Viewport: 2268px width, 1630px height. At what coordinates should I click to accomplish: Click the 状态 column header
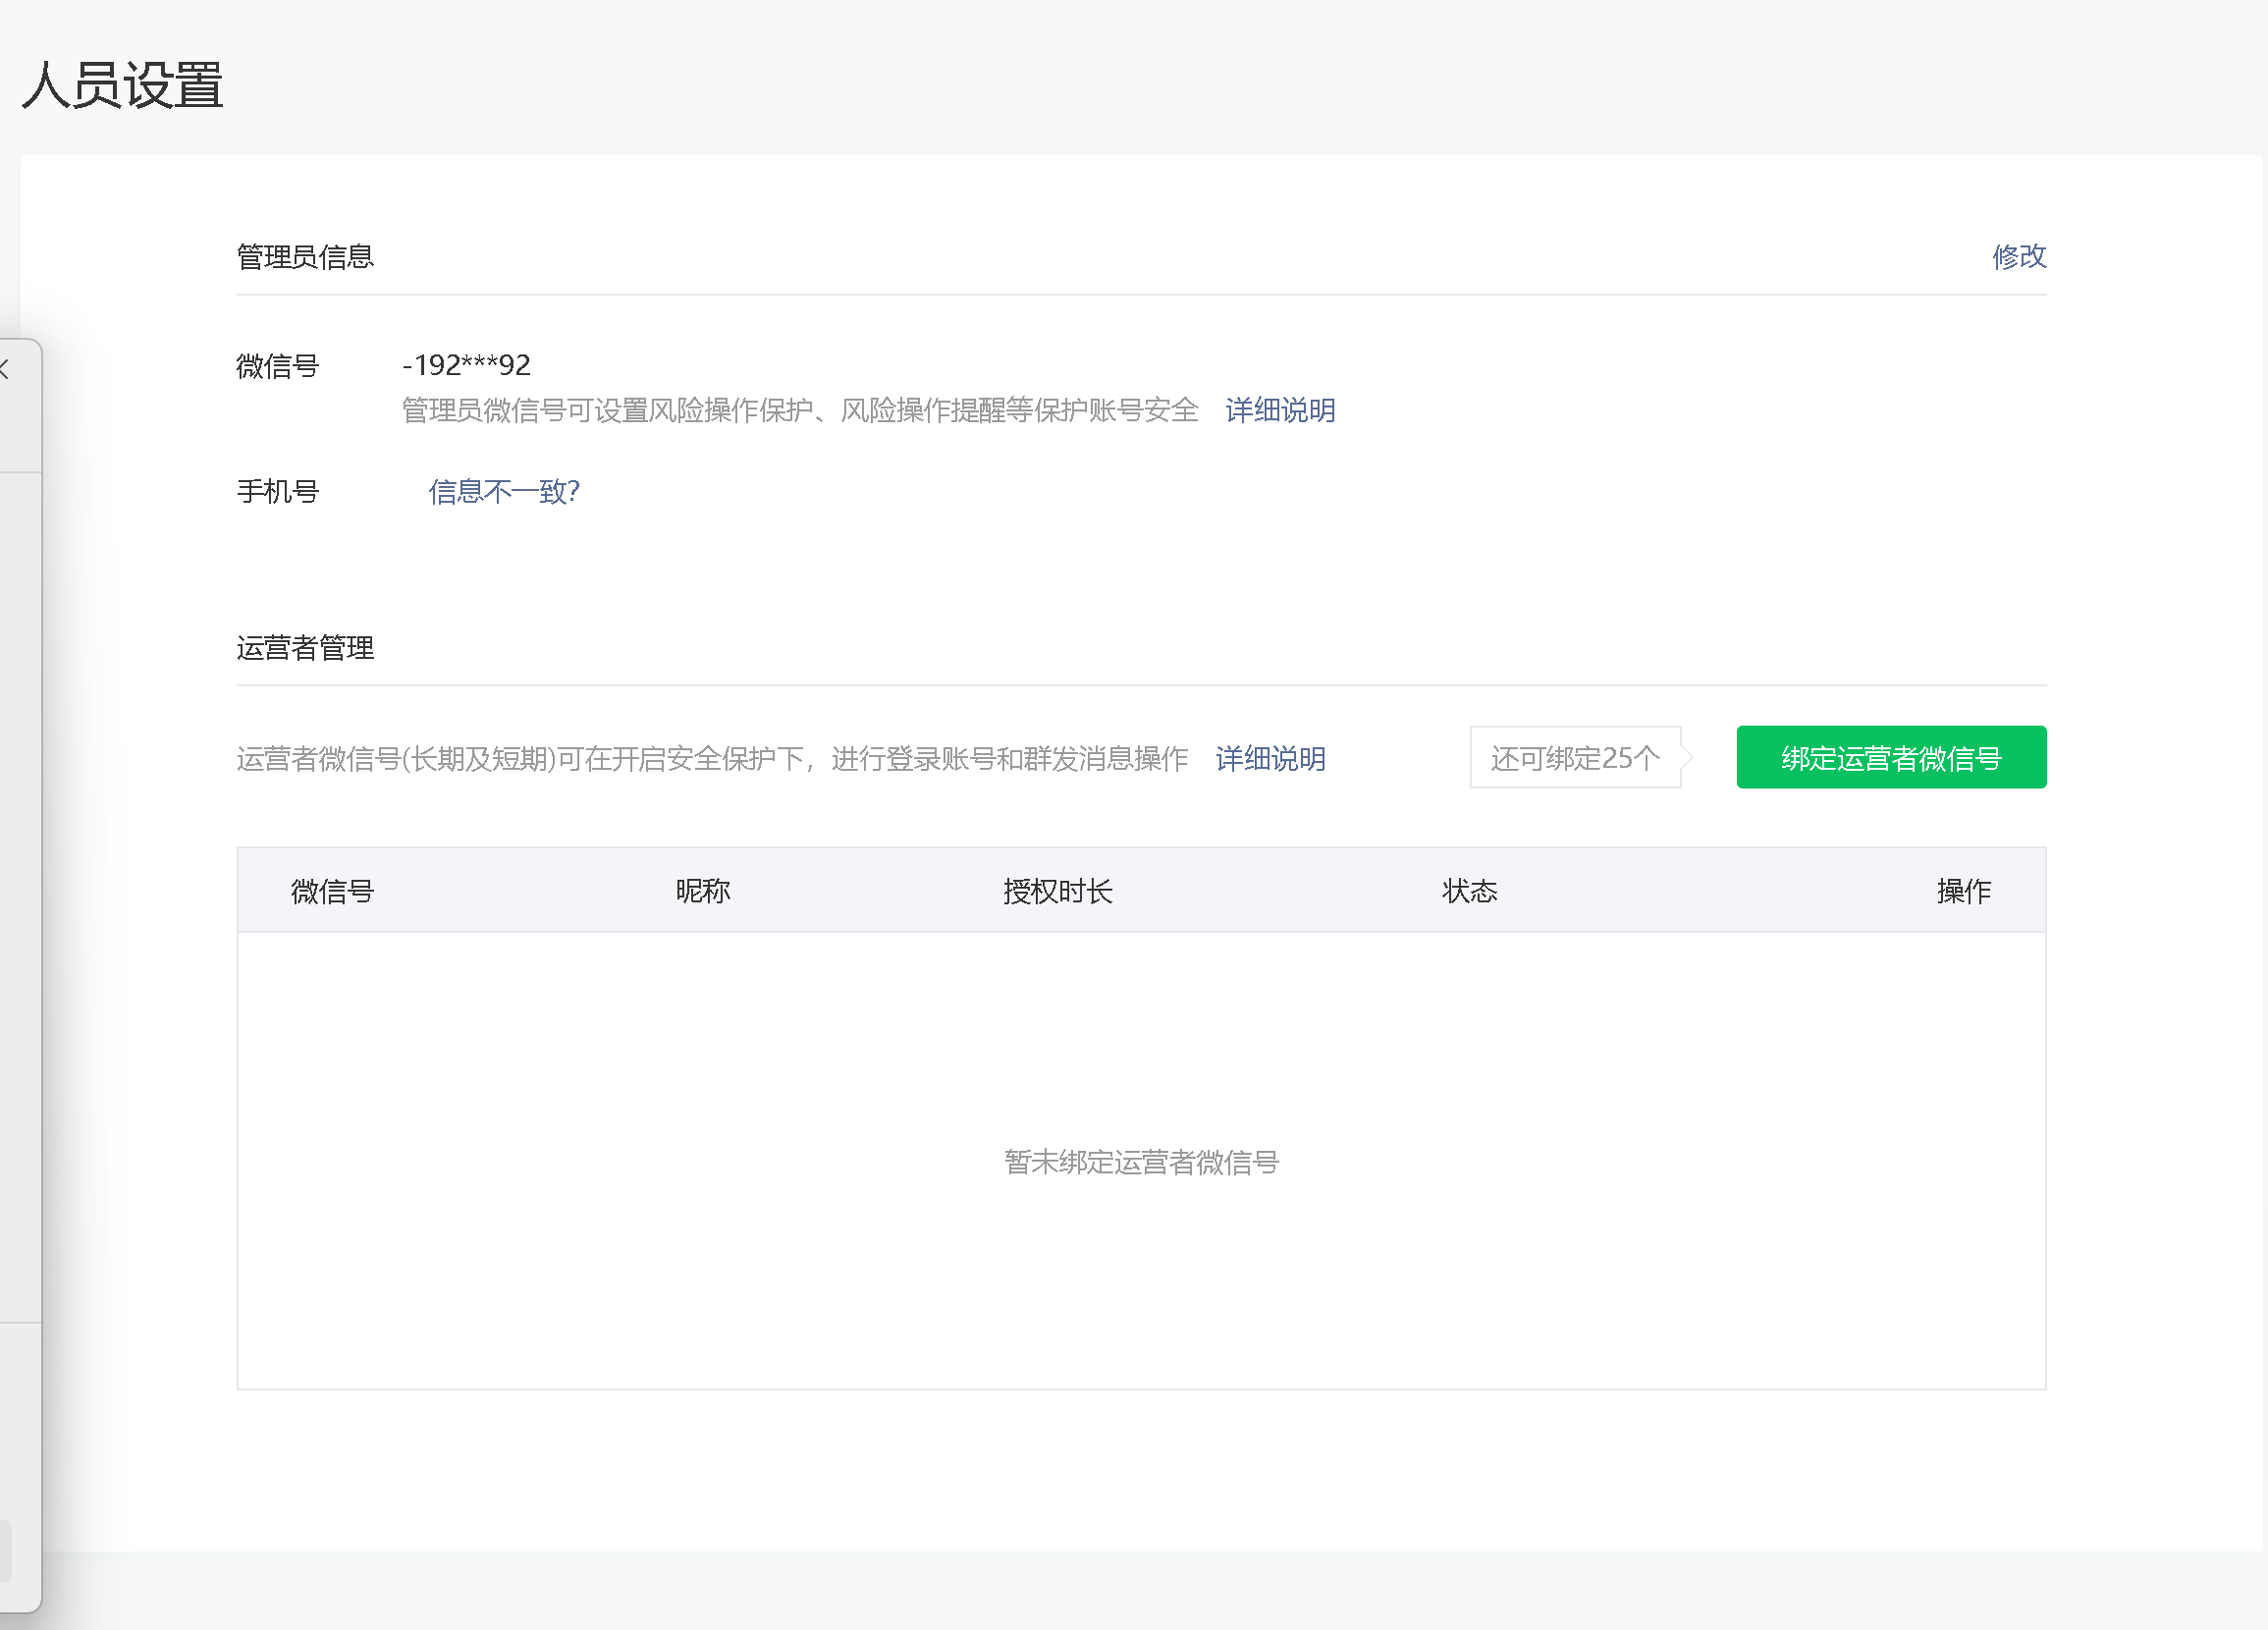pyautogui.click(x=1468, y=891)
